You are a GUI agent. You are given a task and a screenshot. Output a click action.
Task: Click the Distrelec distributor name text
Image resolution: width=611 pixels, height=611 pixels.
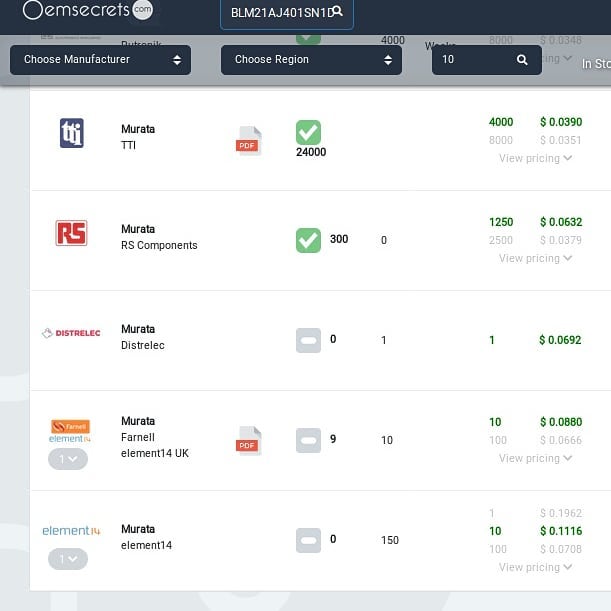[x=143, y=345]
